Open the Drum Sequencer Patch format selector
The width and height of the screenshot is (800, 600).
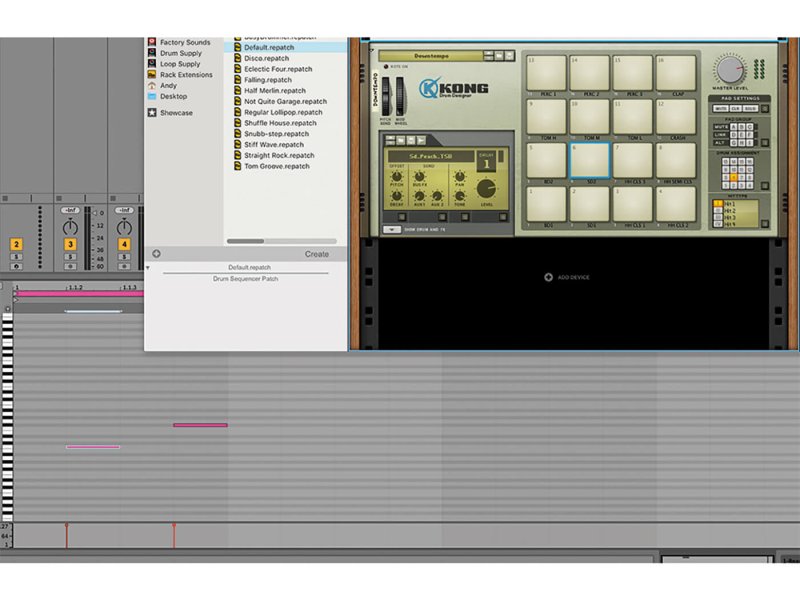coord(247,278)
